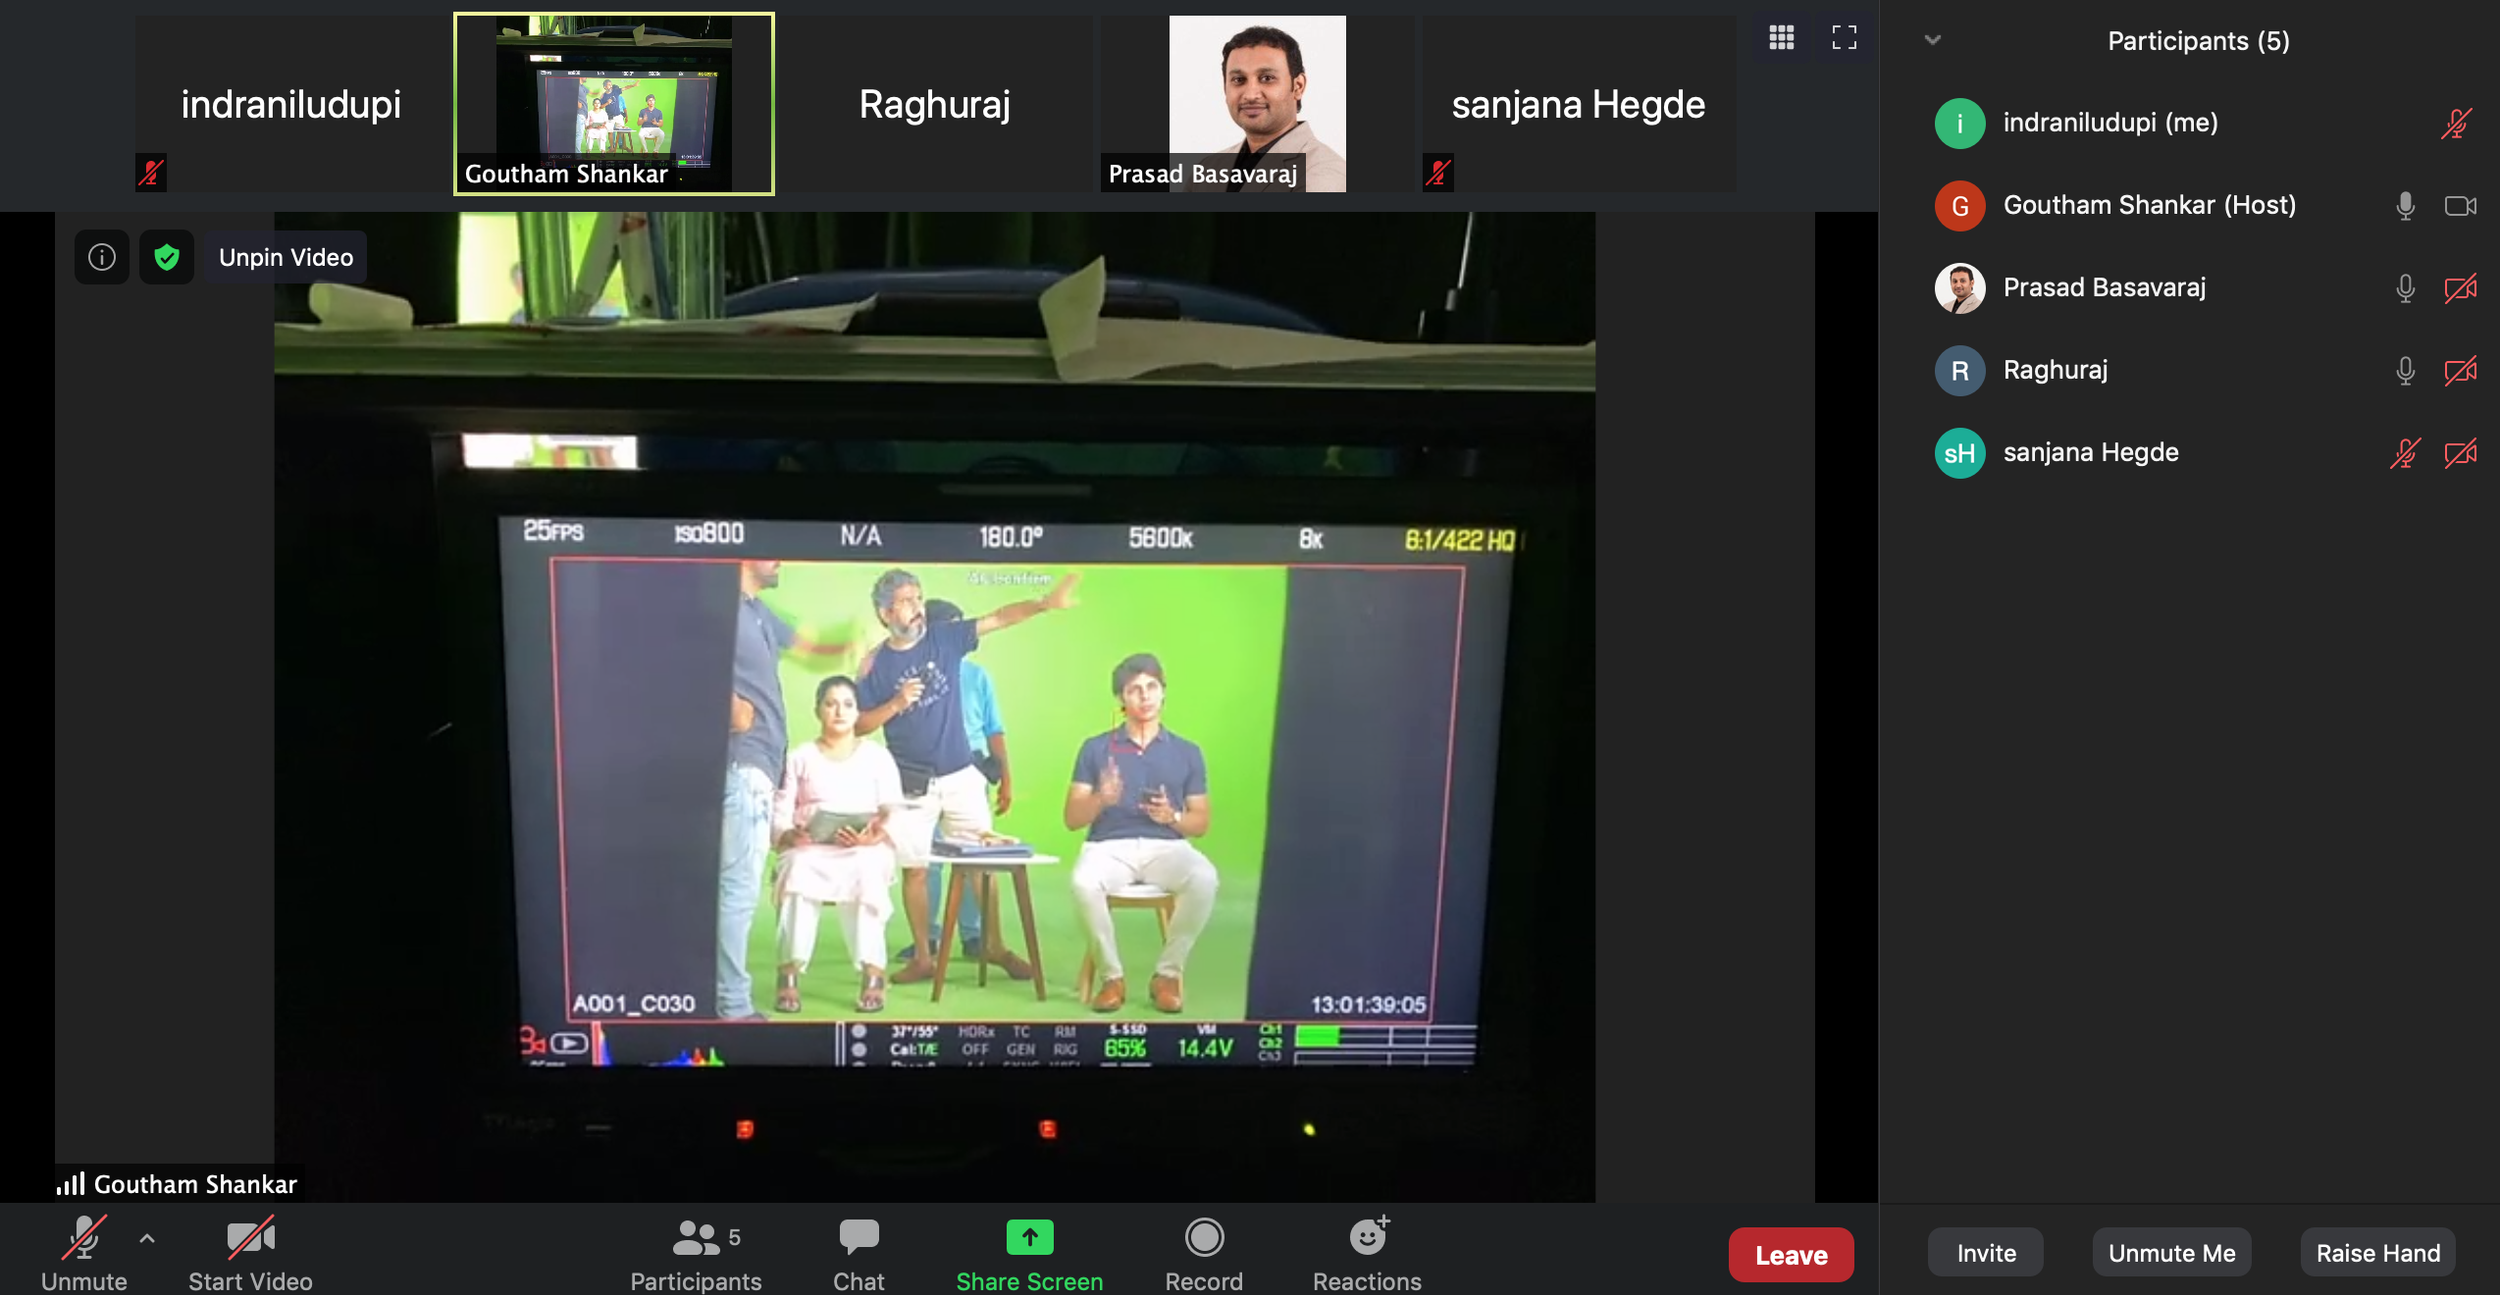Click Unmute Me button in participants panel
This screenshot has height=1295, width=2500.
point(2171,1252)
